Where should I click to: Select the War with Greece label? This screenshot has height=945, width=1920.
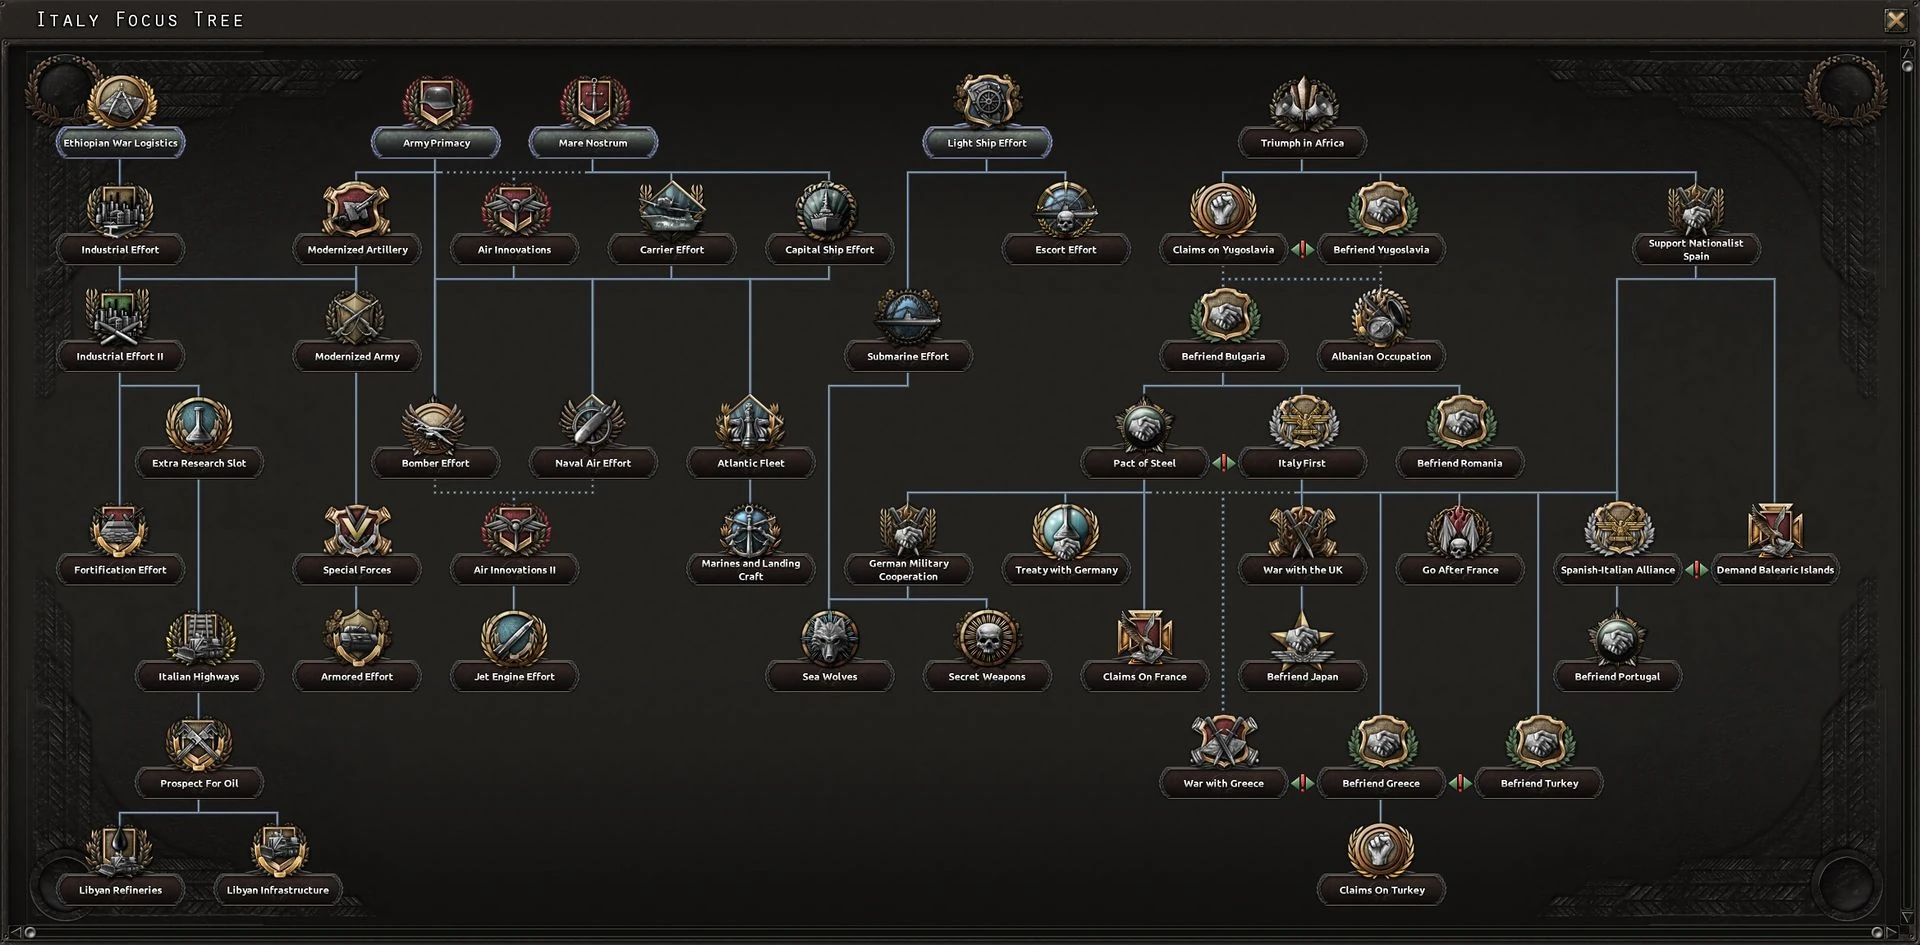click(1223, 784)
